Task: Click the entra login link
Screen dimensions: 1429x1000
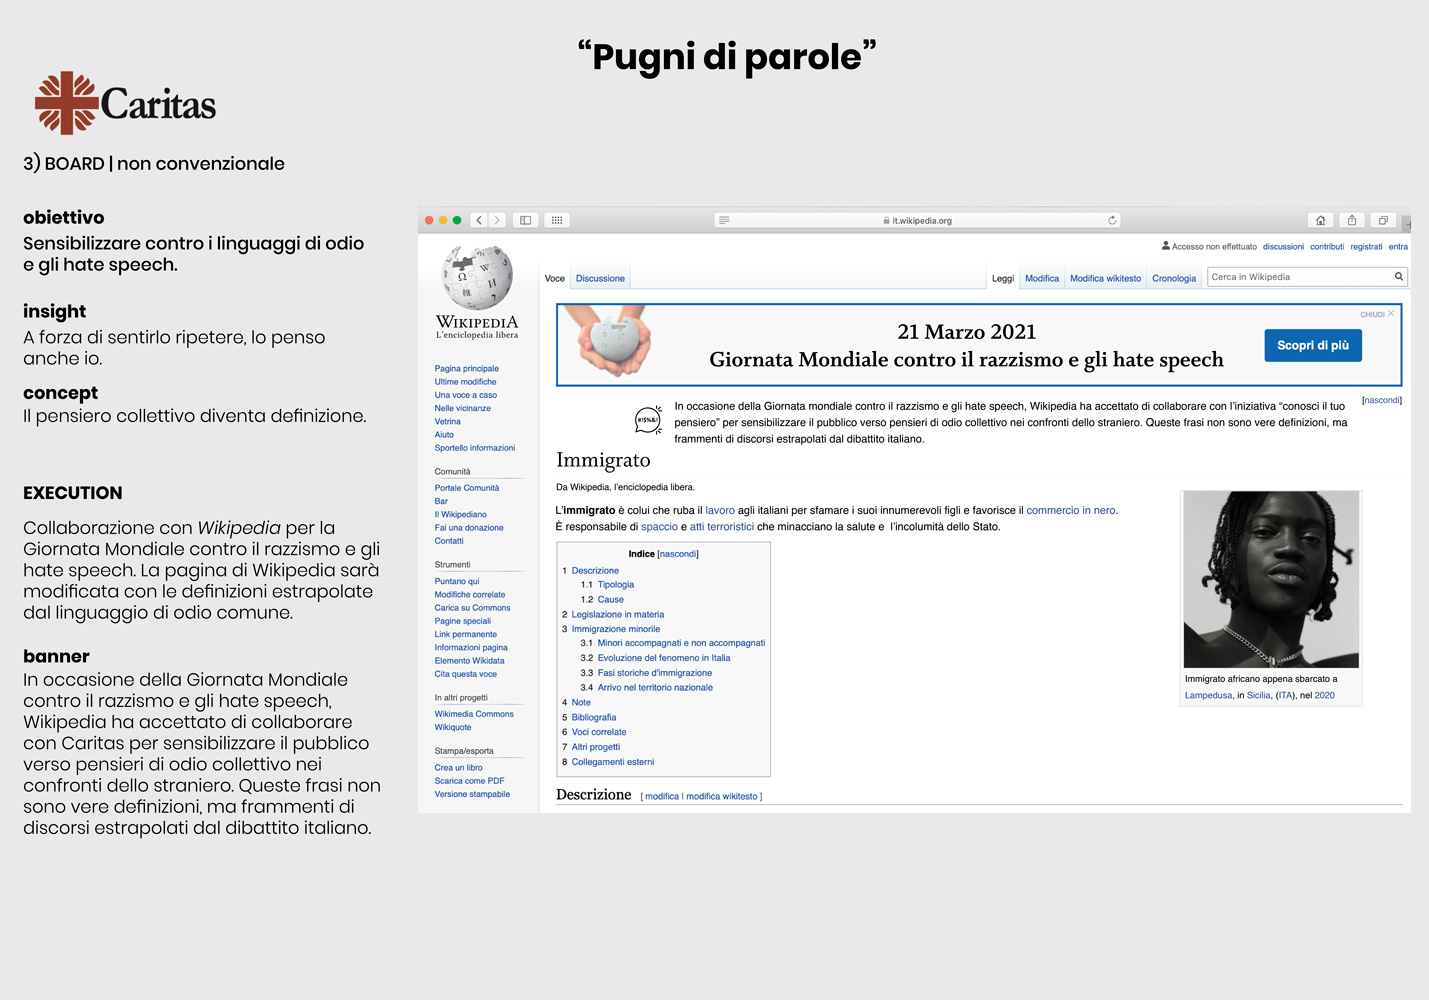Action: coord(1398,246)
